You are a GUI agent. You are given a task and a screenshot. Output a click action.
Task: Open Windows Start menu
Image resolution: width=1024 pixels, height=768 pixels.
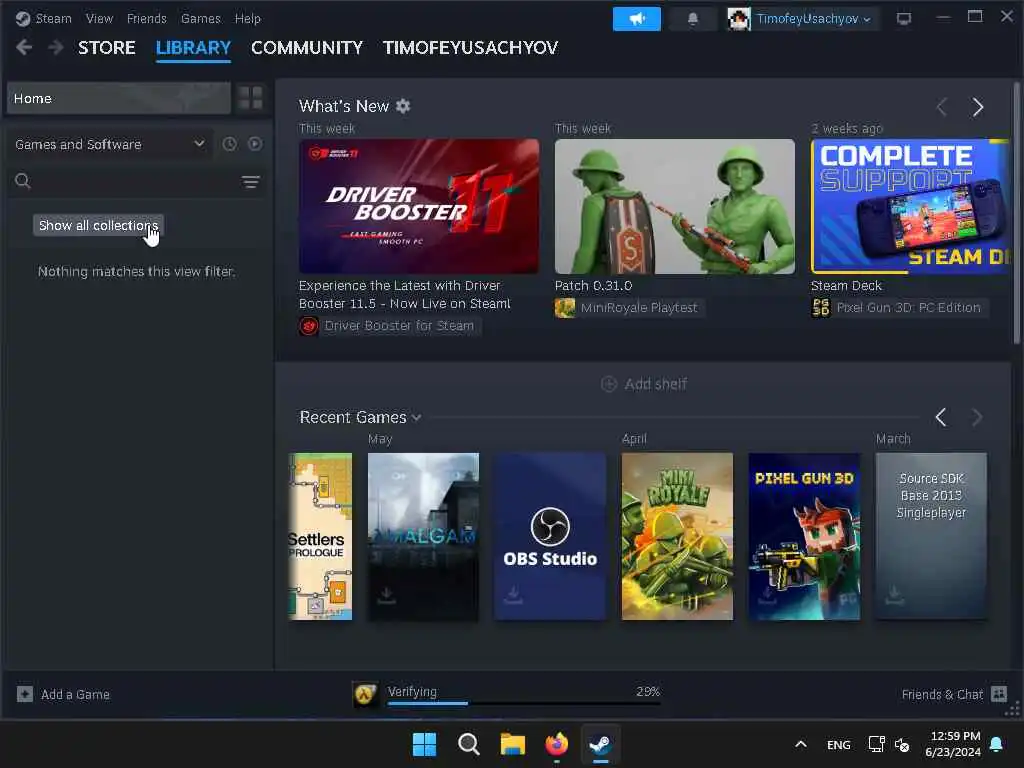click(424, 744)
